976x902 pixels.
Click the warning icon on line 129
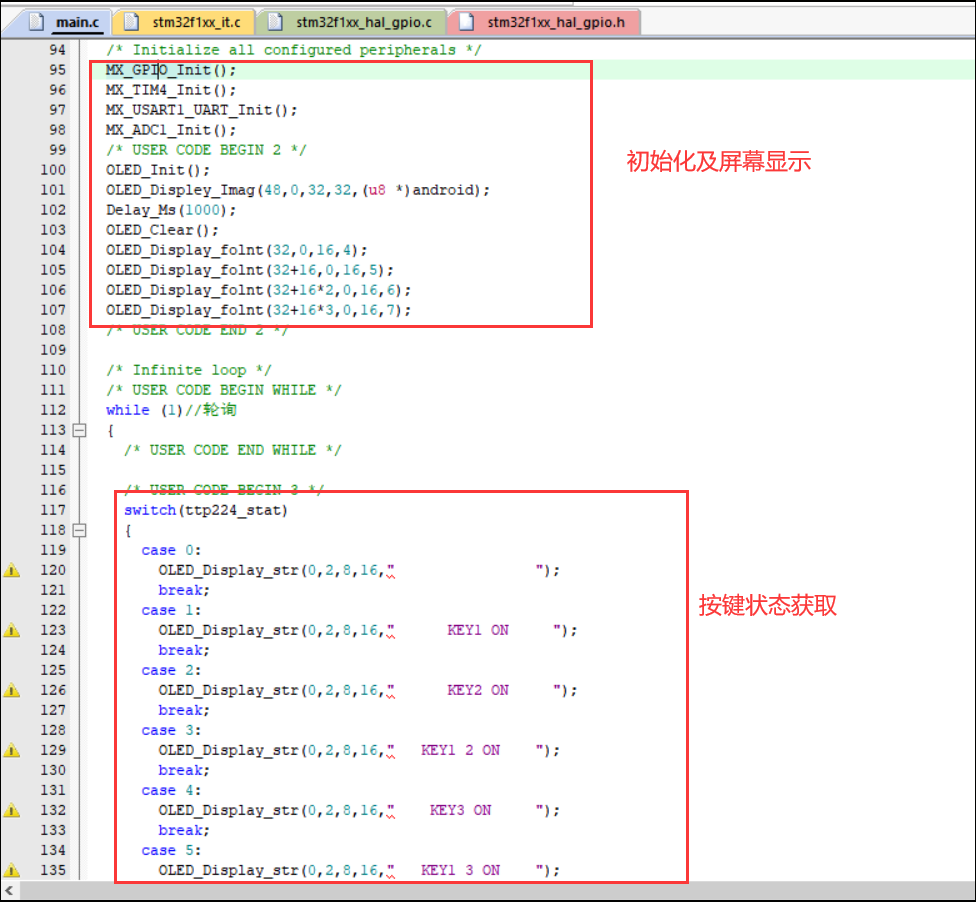tap(12, 750)
